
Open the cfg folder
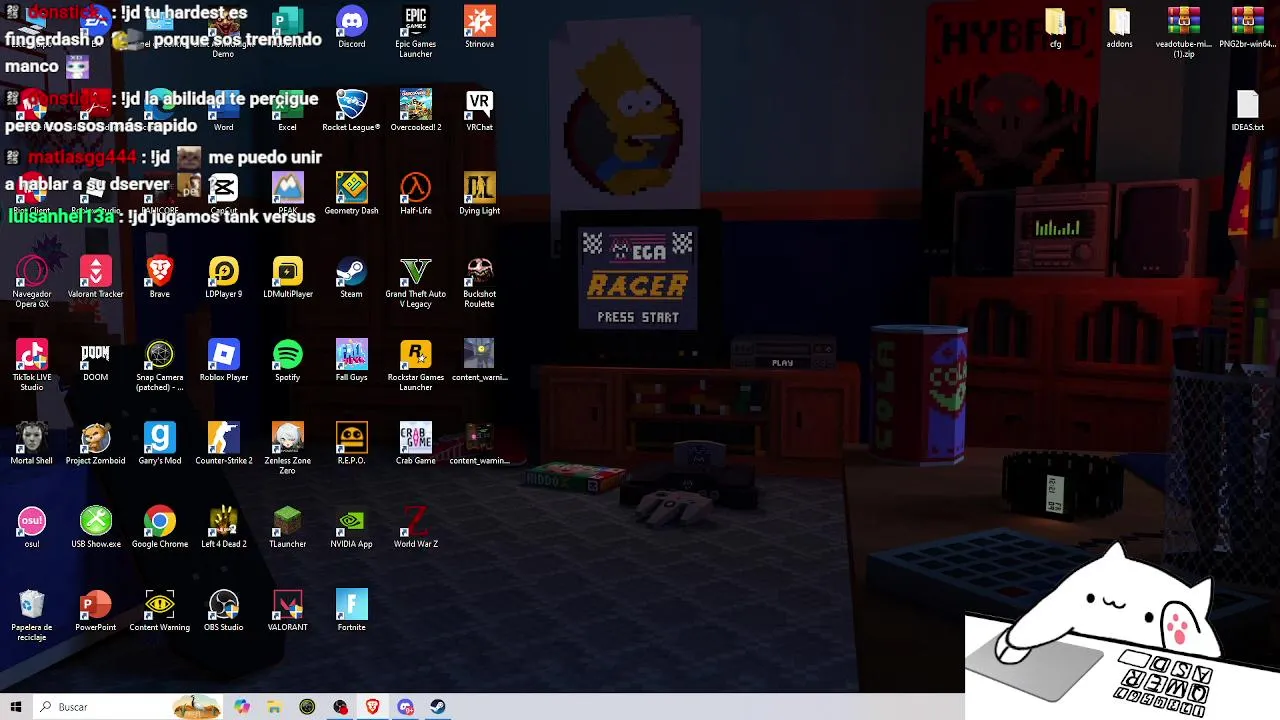click(x=1055, y=27)
